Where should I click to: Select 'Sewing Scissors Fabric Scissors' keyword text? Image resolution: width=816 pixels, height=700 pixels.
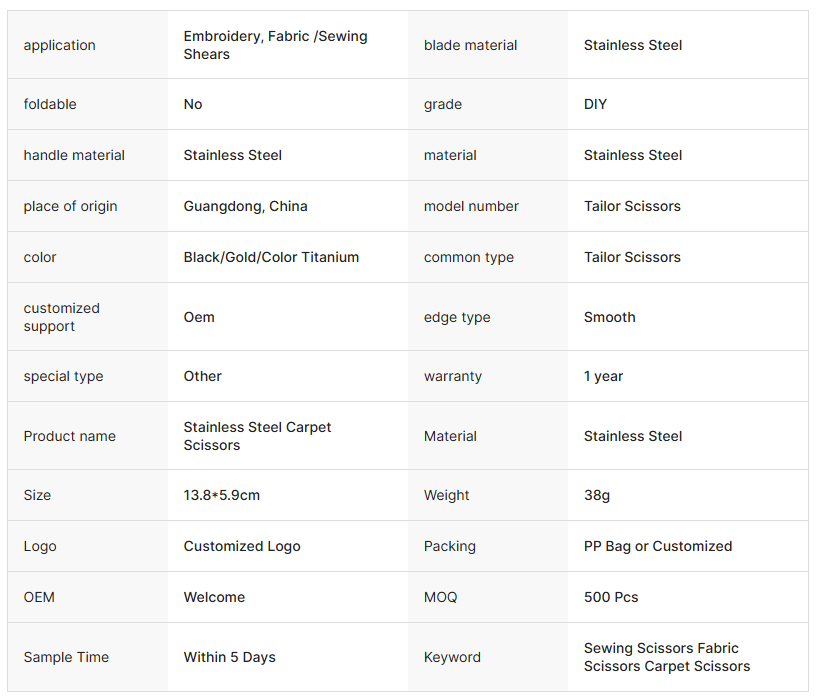click(x=667, y=657)
